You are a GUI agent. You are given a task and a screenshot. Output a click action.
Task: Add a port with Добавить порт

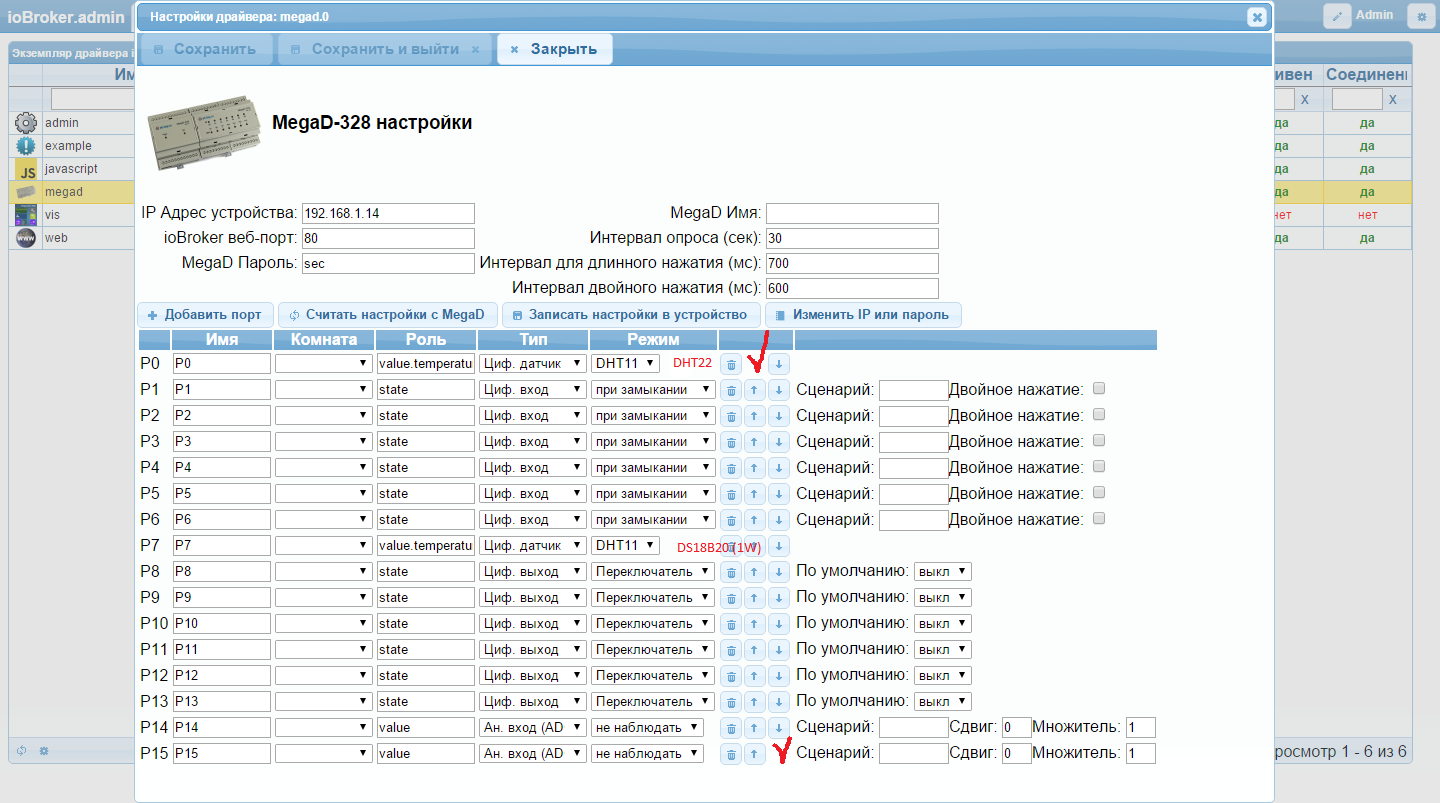click(x=205, y=315)
